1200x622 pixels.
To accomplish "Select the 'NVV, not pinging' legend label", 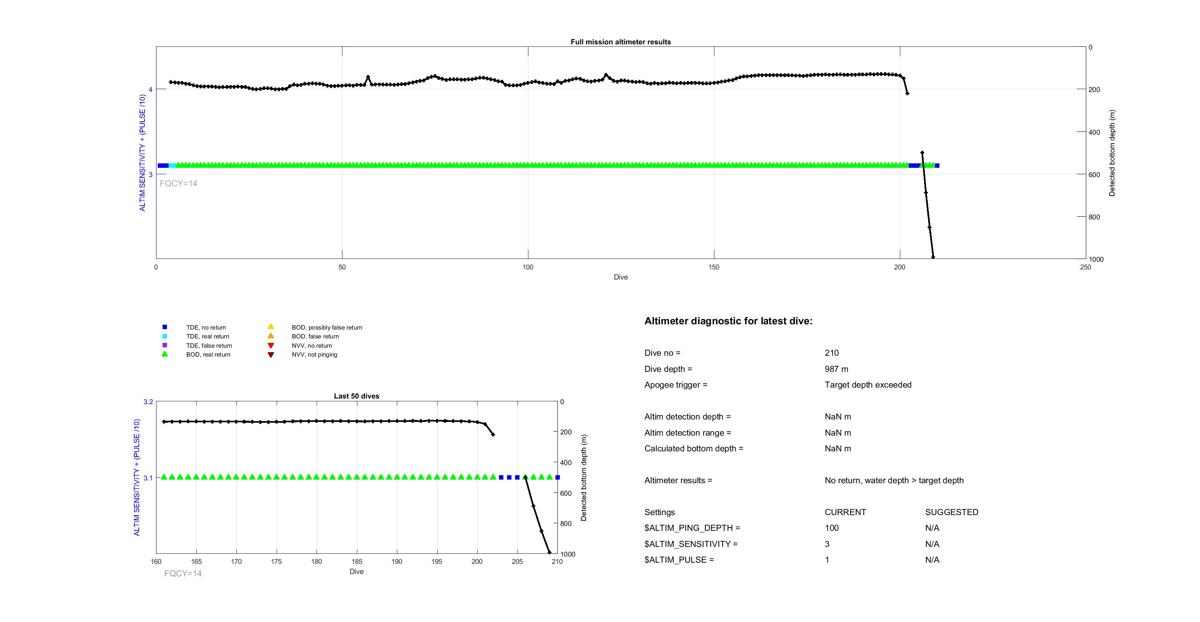I will click(x=314, y=354).
